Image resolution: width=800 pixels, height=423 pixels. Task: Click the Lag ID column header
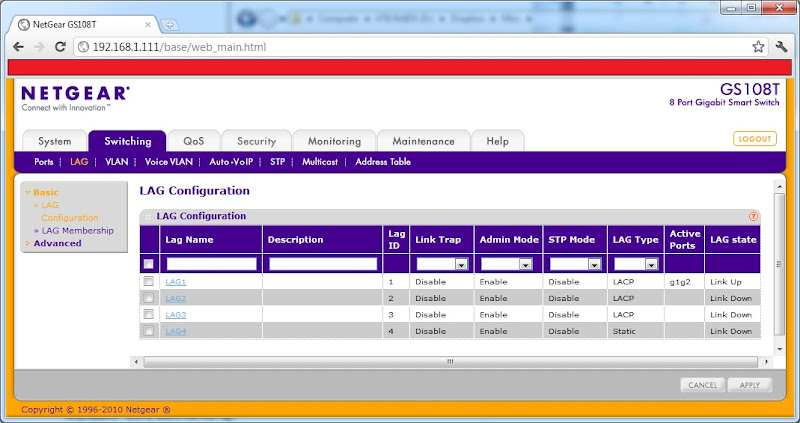click(x=396, y=240)
